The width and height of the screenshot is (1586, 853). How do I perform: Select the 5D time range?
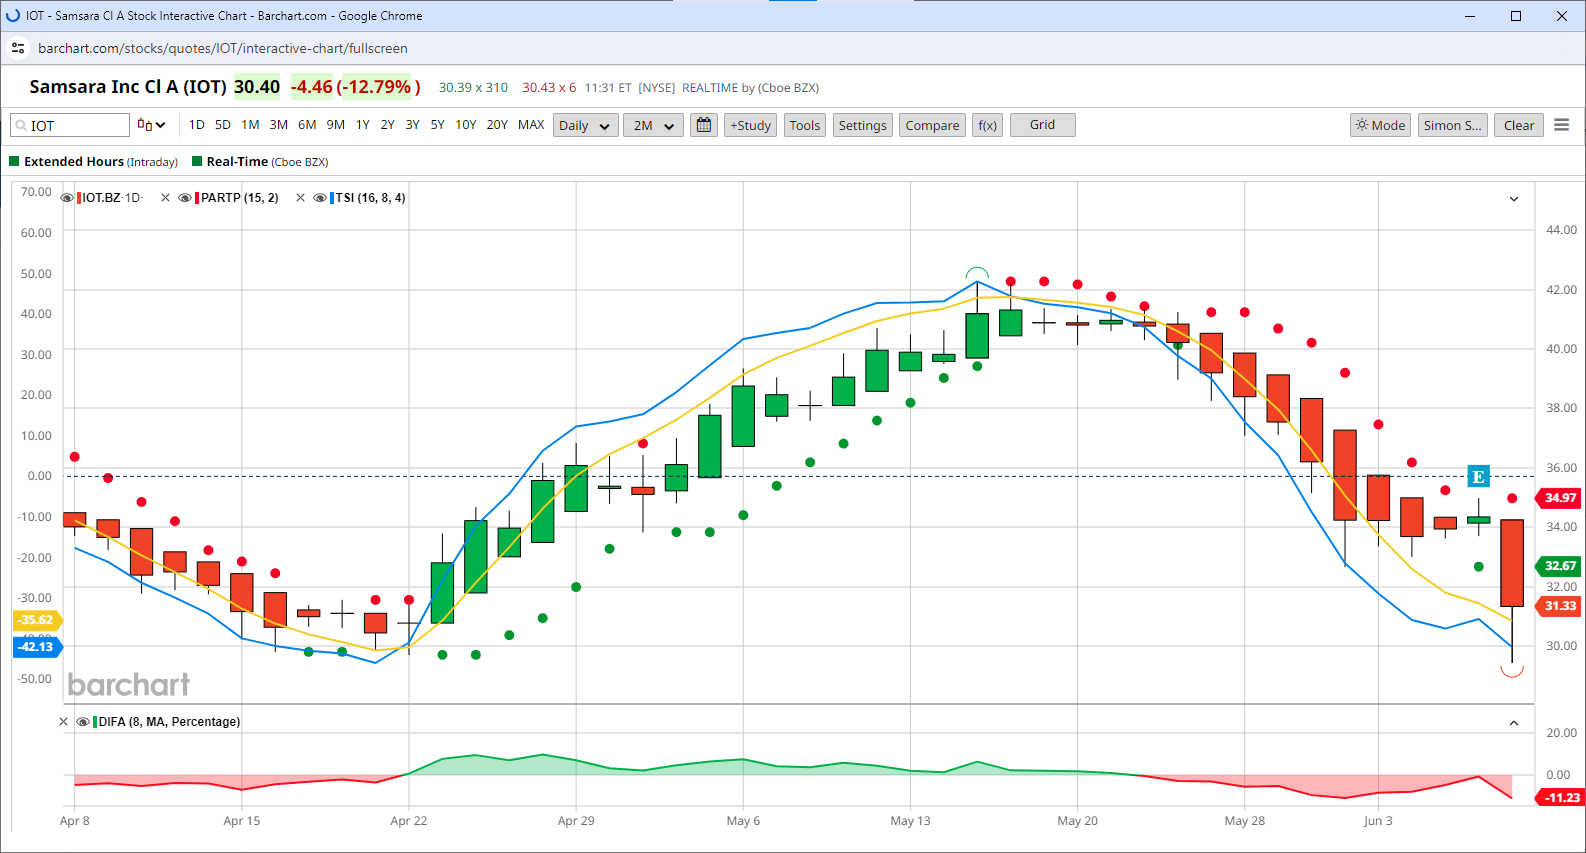223,125
